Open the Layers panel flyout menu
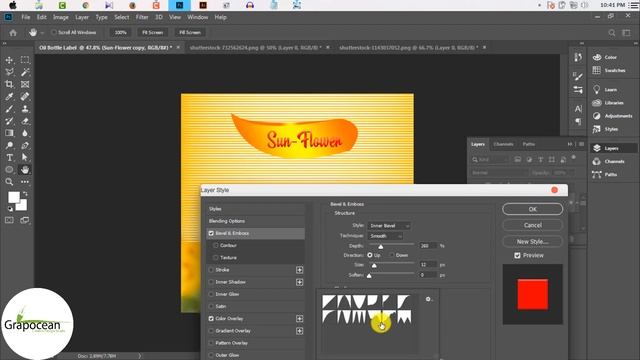Image resolution: width=640 pixels, height=360 pixels. click(x=582, y=144)
